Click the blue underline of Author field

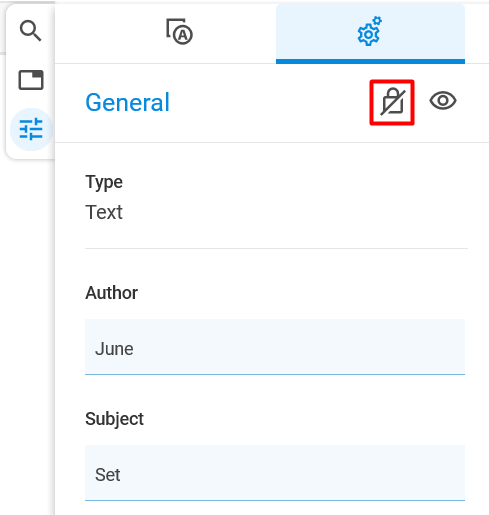tap(275, 374)
